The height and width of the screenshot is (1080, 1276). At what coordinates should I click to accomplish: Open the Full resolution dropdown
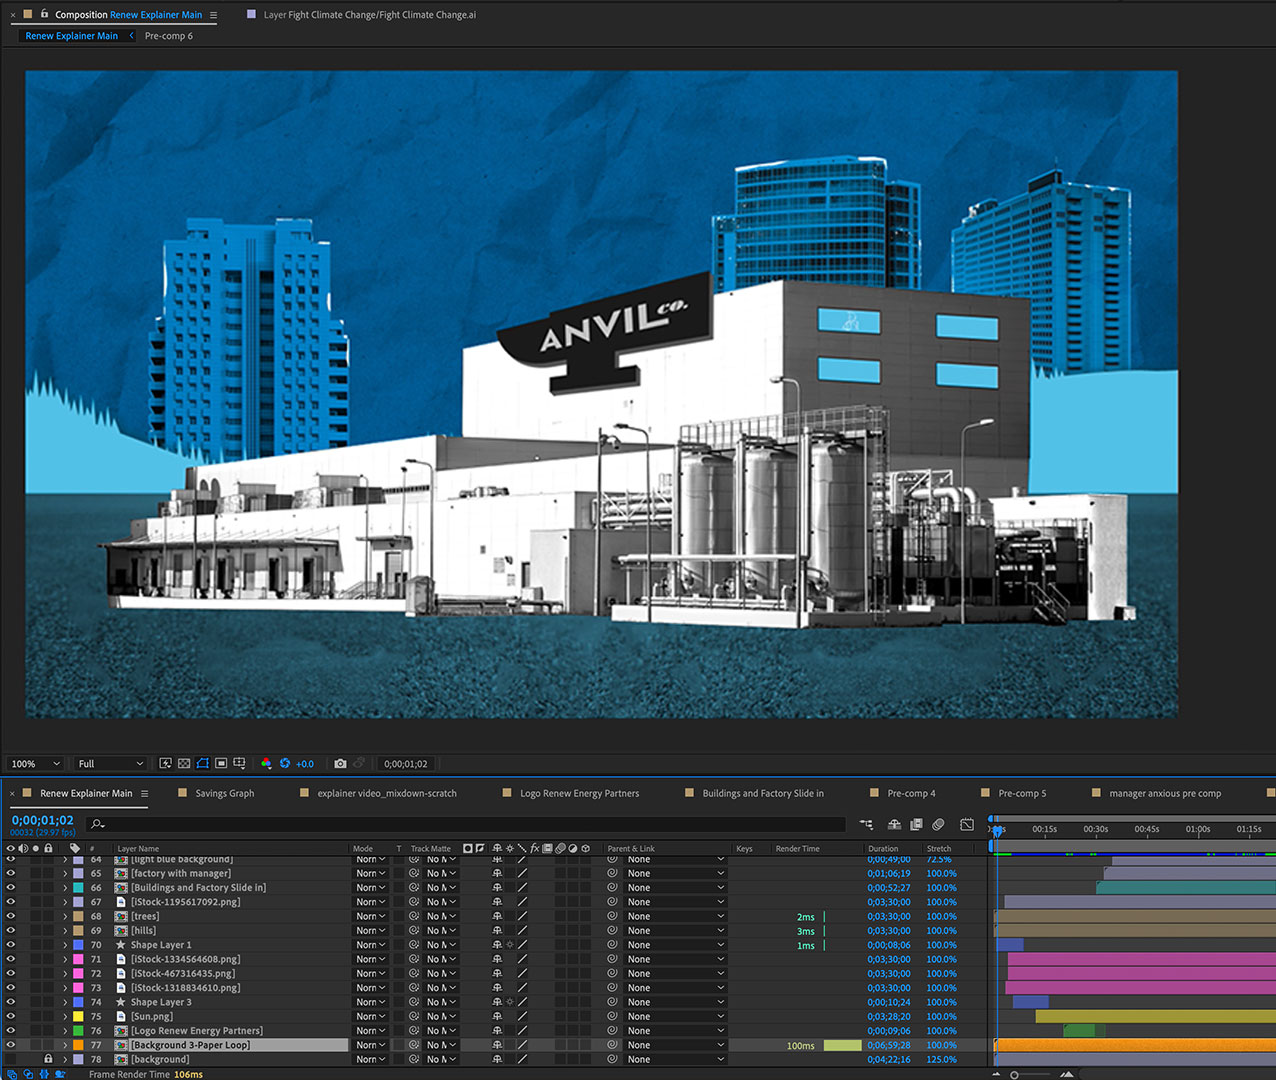coord(110,764)
